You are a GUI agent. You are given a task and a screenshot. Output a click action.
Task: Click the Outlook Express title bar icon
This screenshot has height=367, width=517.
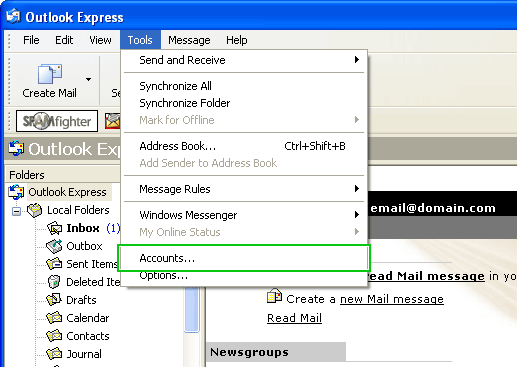(14, 16)
